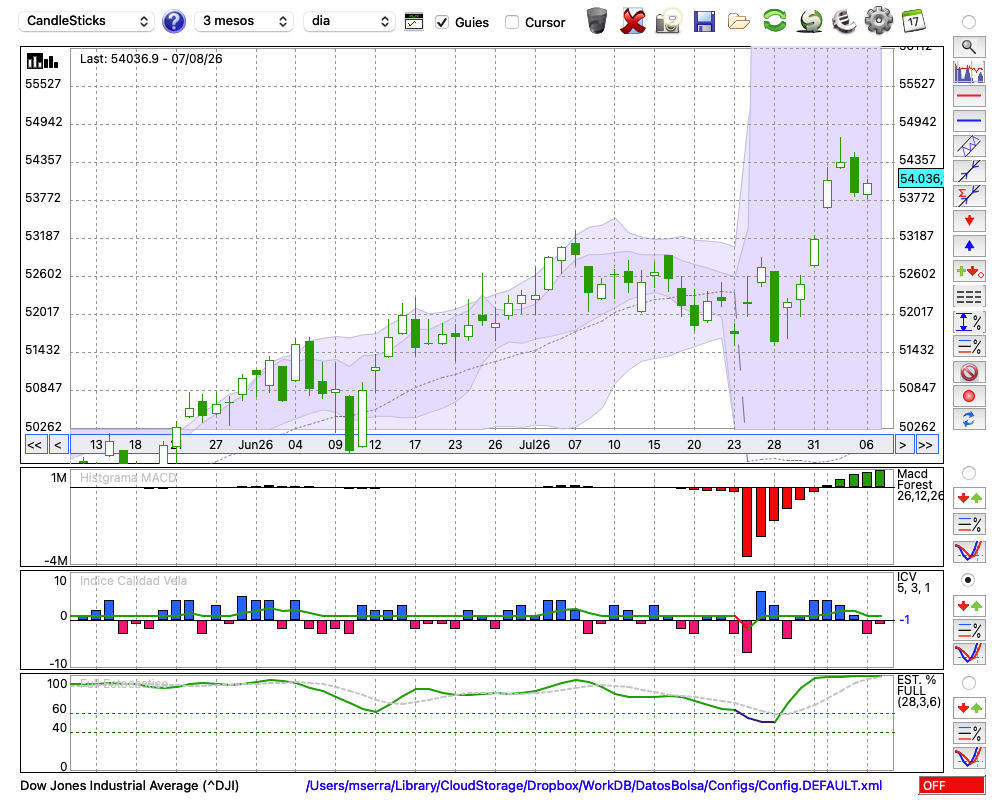The width and height of the screenshot is (1000, 800).
Task: Click the << rewind button on timeline
Action: tap(35, 445)
